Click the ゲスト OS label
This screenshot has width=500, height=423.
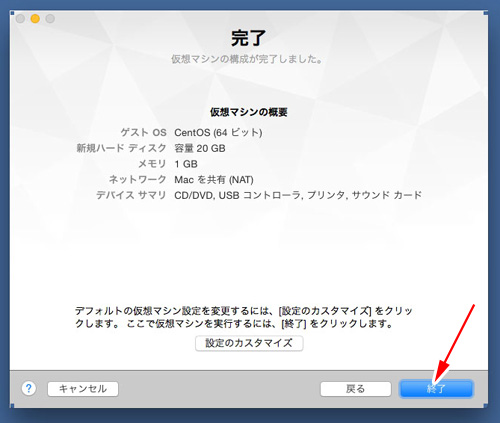point(143,133)
